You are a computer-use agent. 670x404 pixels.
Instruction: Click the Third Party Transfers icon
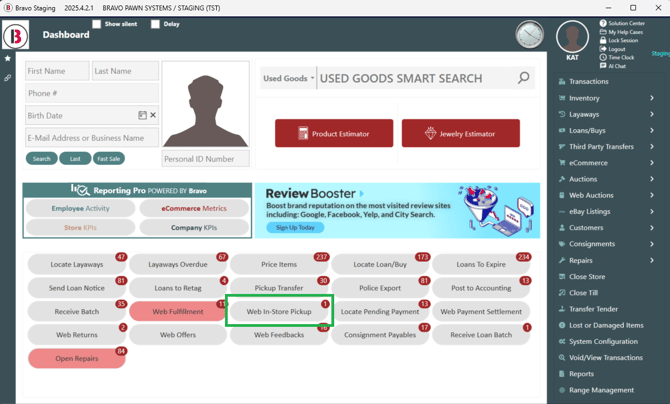[x=562, y=147]
